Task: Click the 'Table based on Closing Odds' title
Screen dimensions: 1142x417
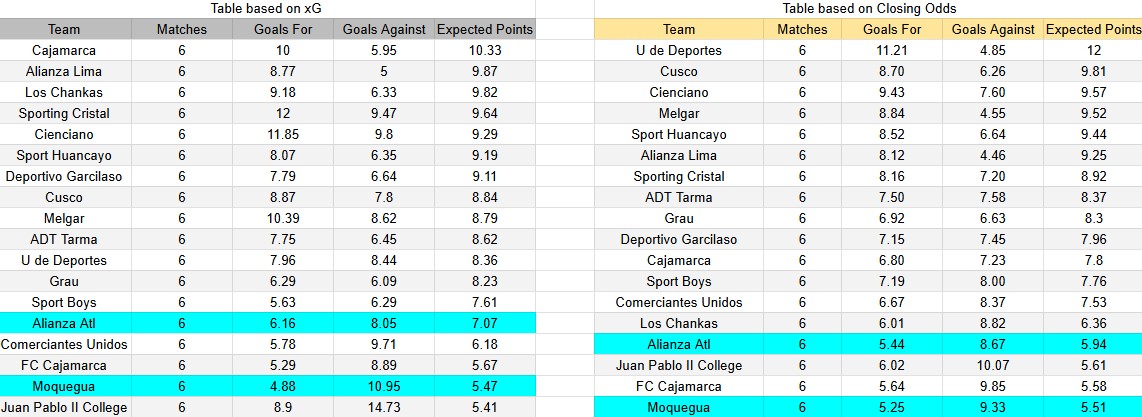Action: coord(868,8)
